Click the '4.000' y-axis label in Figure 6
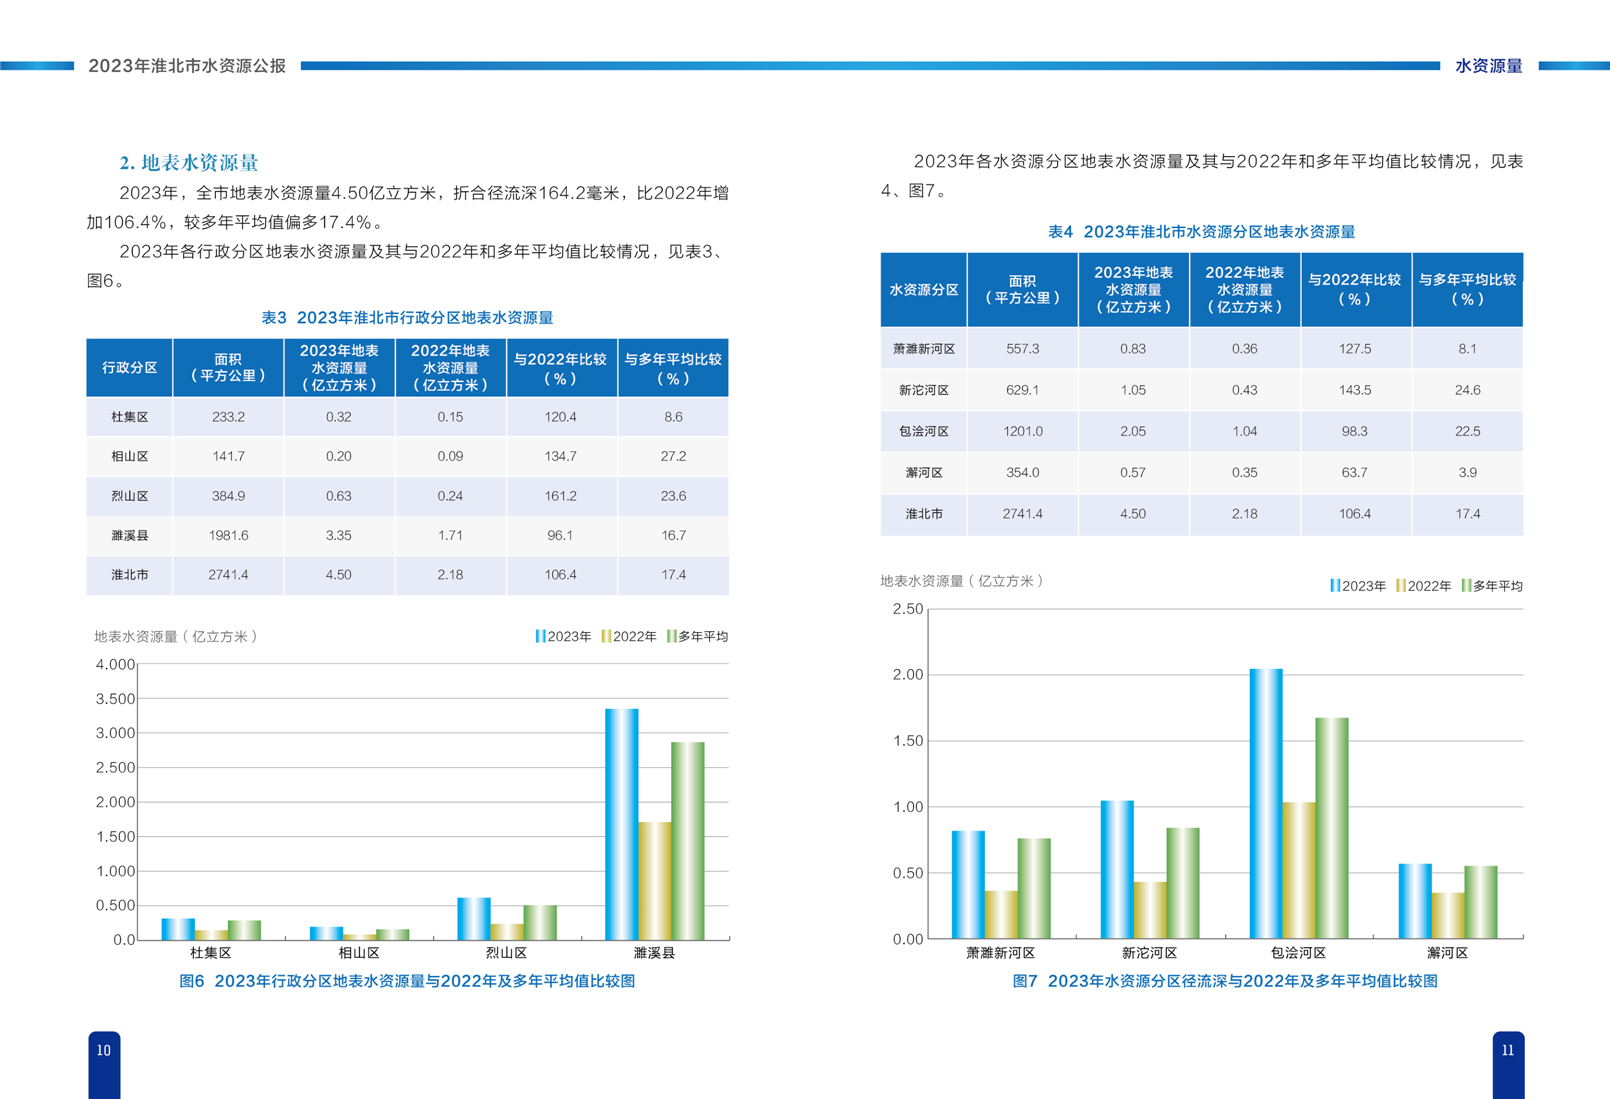1610x1099 pixels. click(115, 665)
